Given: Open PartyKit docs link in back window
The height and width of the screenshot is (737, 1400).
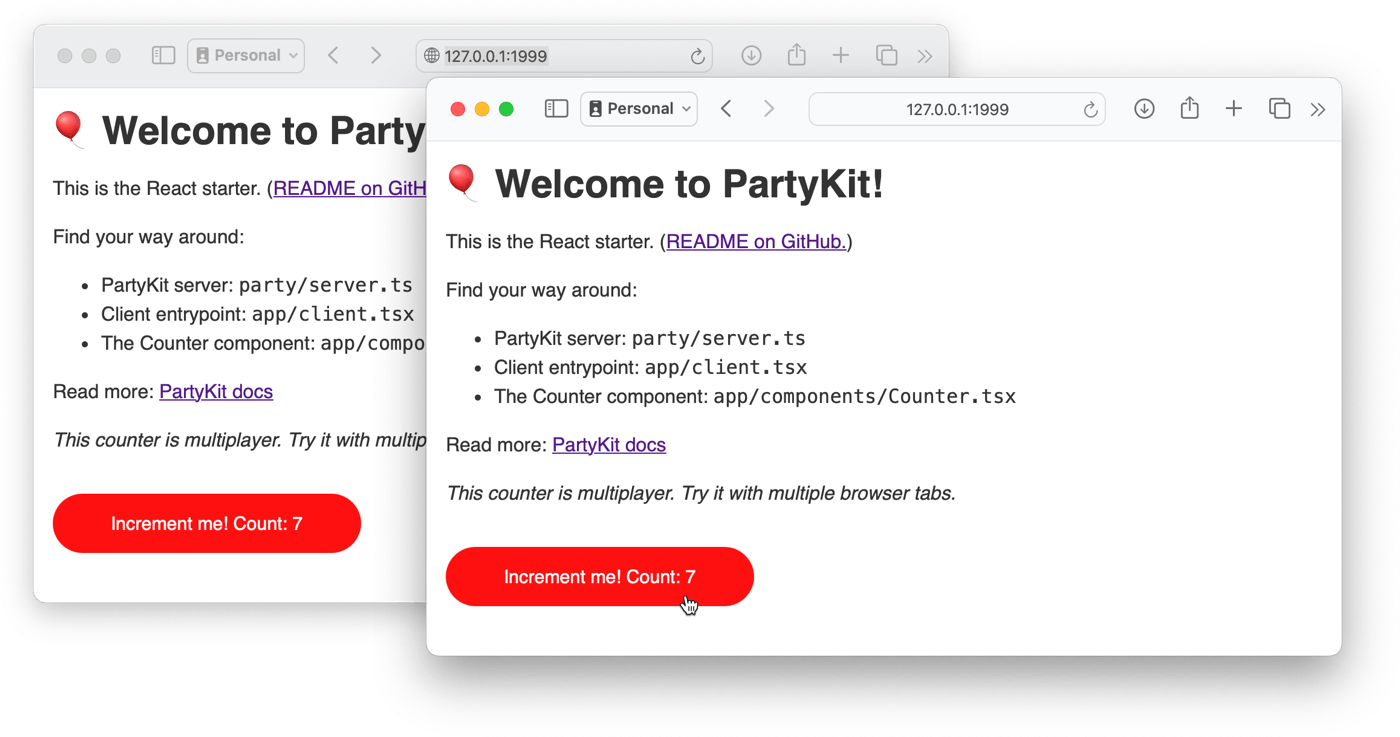Looking at the screenshot, I should 216,392.
